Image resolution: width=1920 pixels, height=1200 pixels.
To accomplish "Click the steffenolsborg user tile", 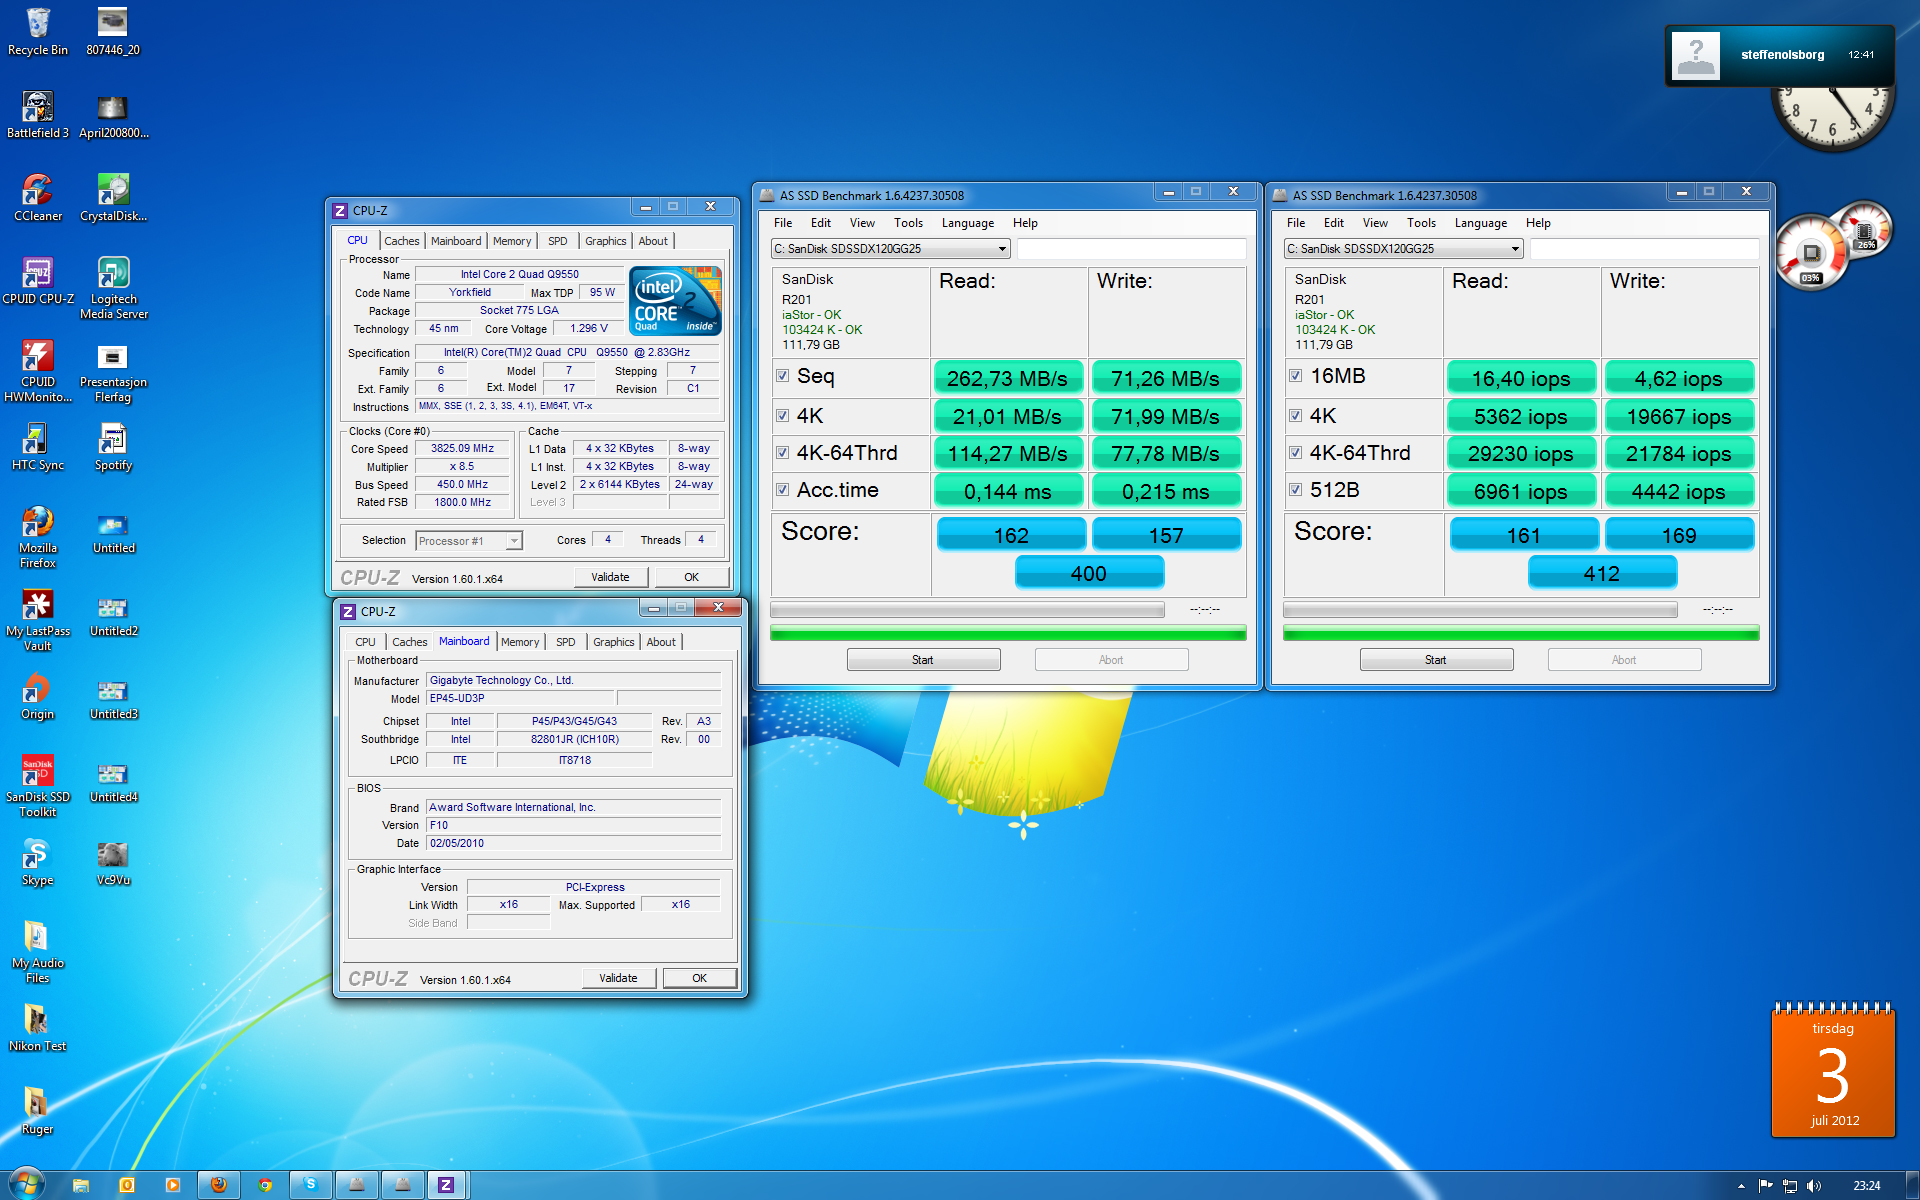I will click(x=1780, y=55).
